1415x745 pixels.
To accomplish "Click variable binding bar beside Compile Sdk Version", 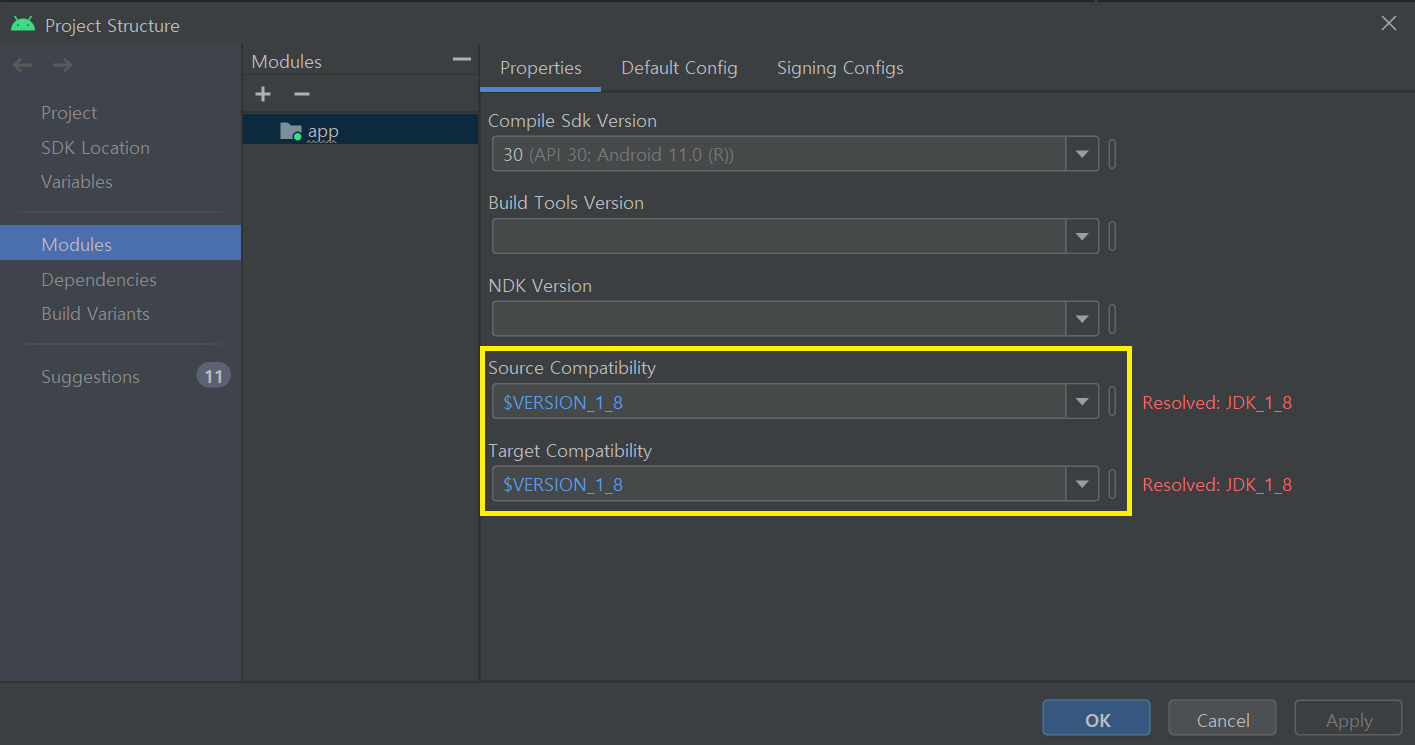I will (x=1112, y=155).
